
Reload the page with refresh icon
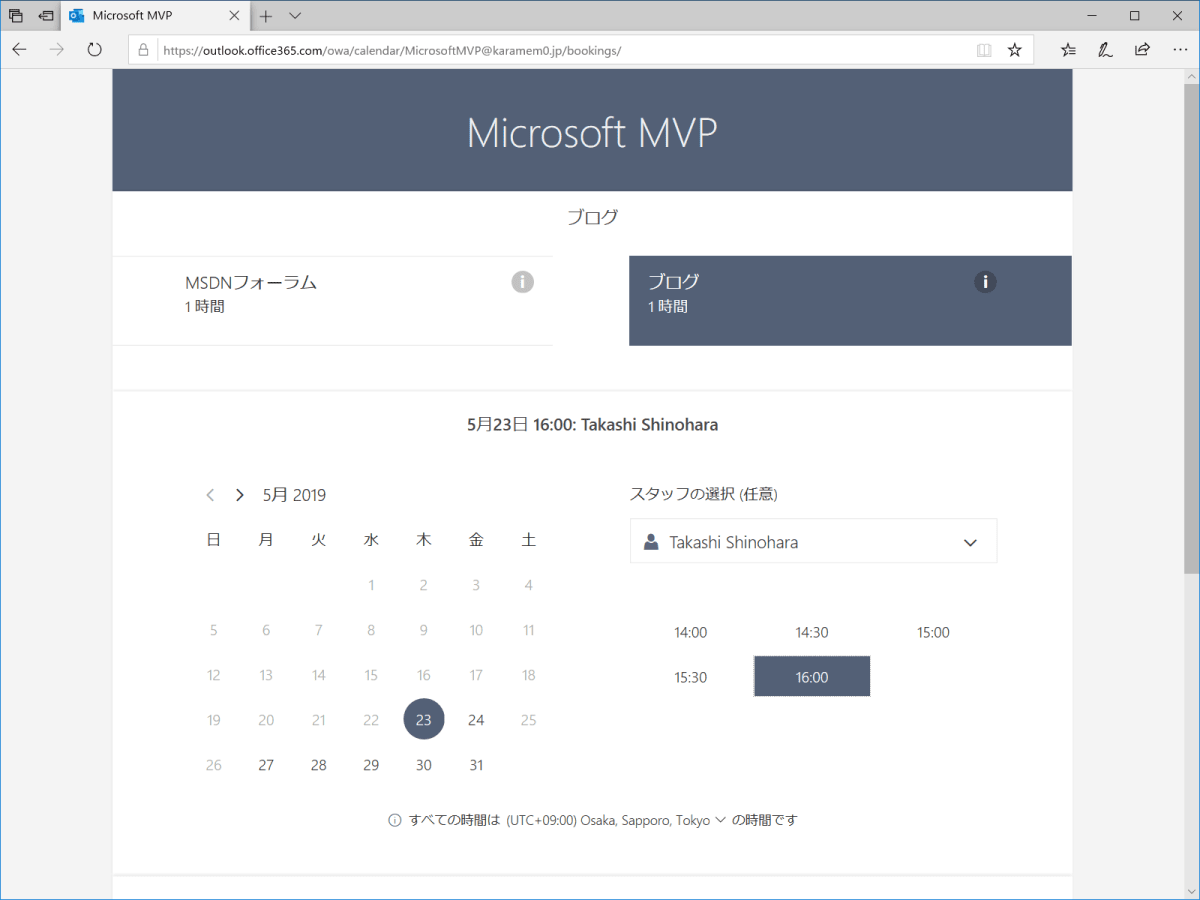point(95,49)
